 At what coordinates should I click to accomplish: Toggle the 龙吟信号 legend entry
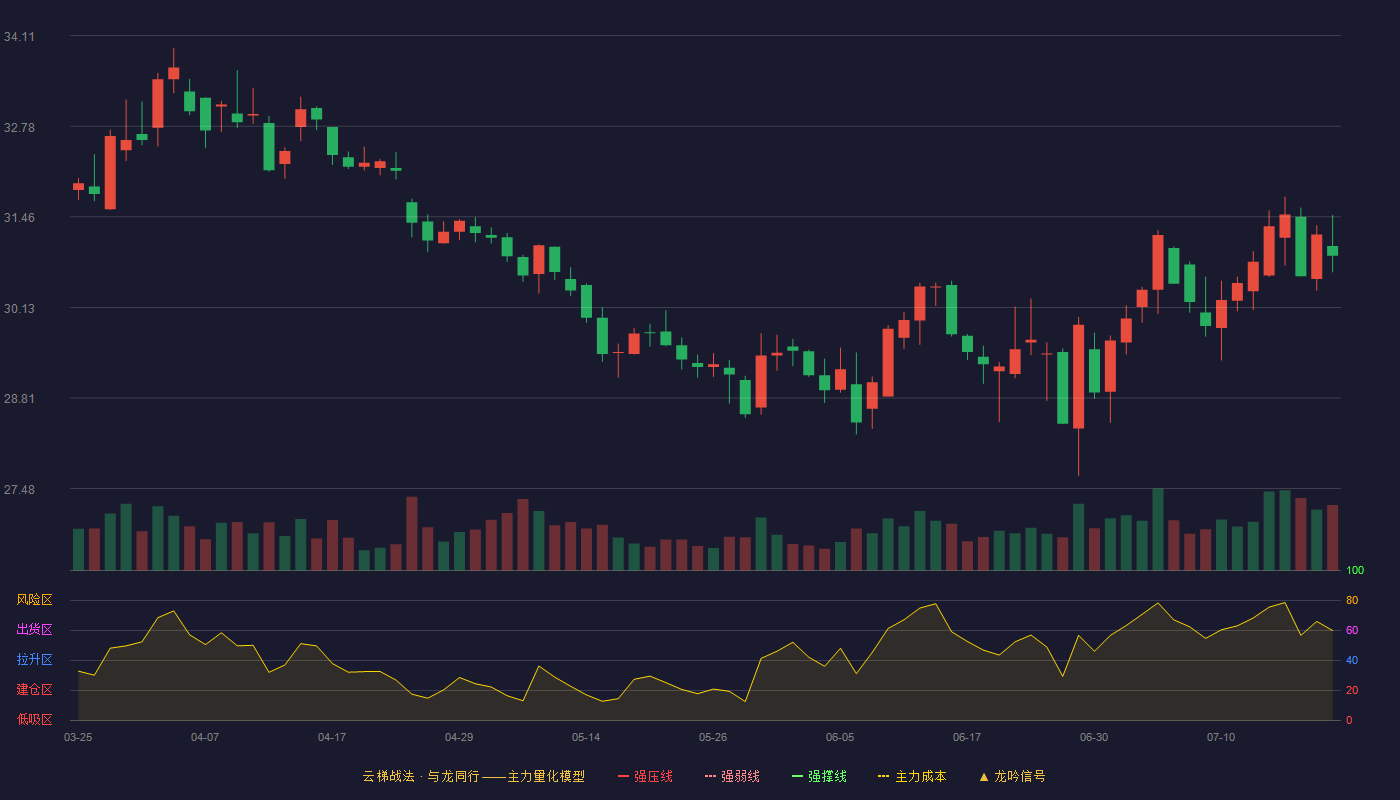pyautogui.click(x=1011, y=776)
